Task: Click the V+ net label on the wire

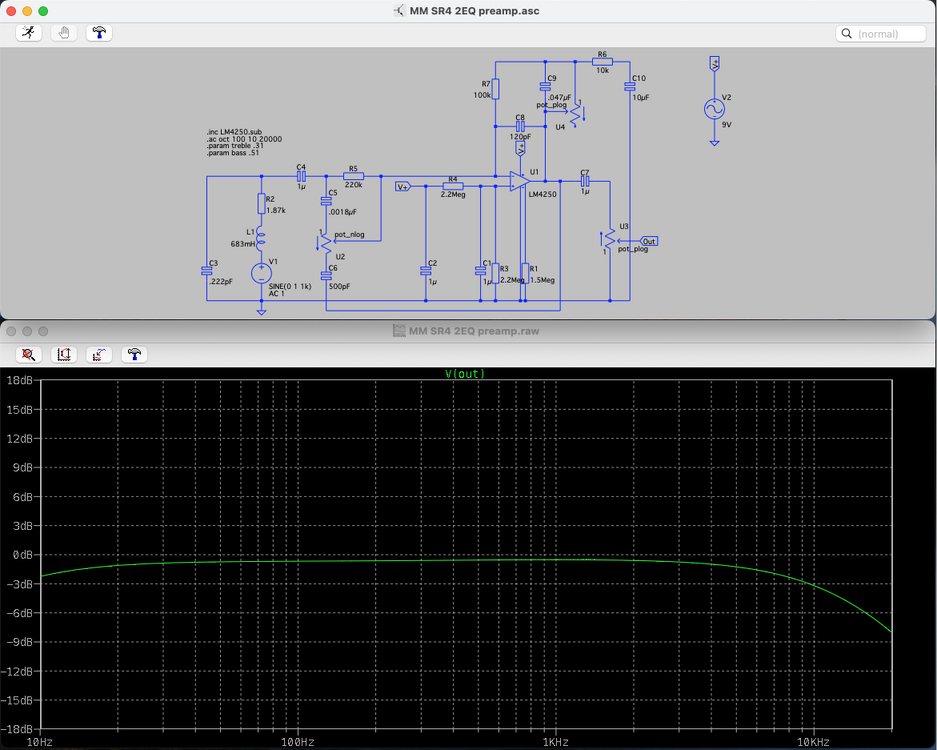Action: [404, 184]
